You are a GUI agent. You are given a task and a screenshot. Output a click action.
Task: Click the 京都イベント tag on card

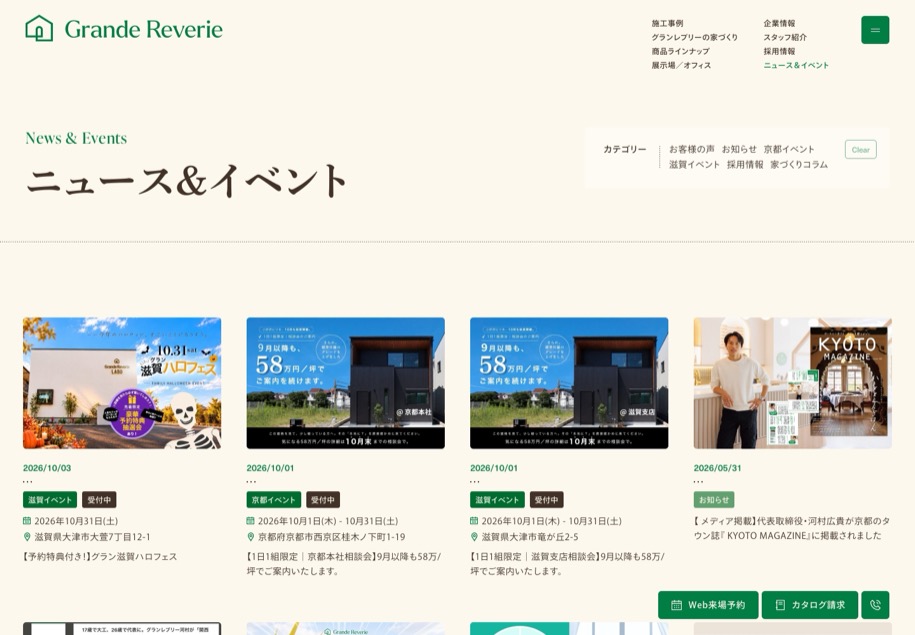tap(274, 500)
